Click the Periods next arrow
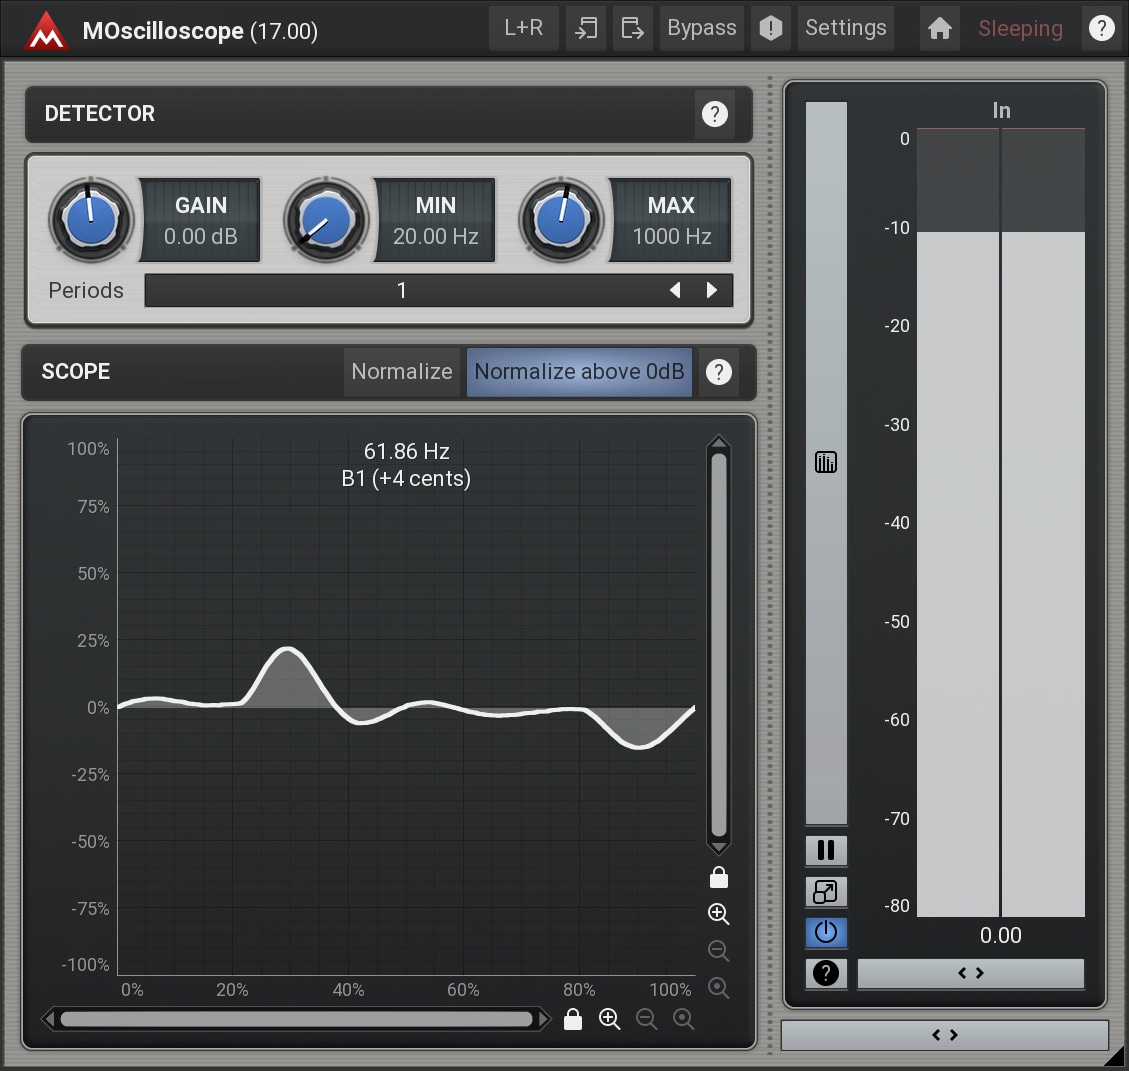The image size is (1129, 1071). point(712,290)
